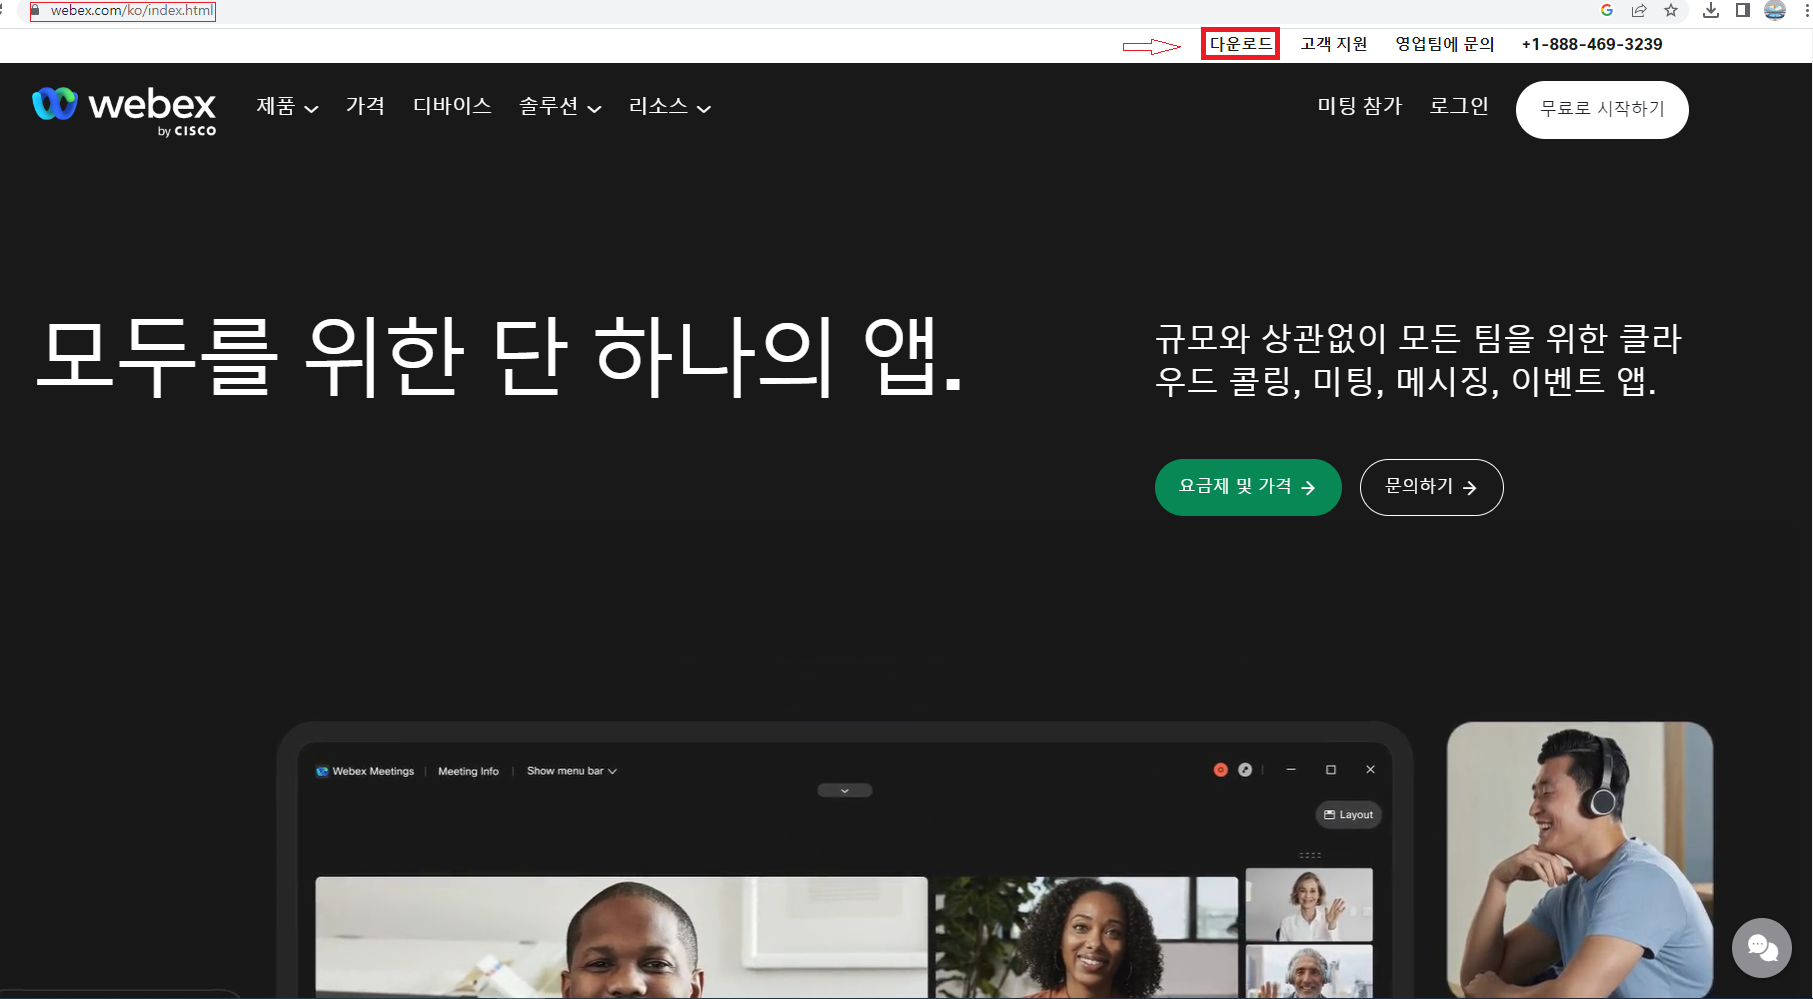Click the 다운로드 link in top bar
The width and height of the screenshot is (1813, 999).
coord(1240,44)
